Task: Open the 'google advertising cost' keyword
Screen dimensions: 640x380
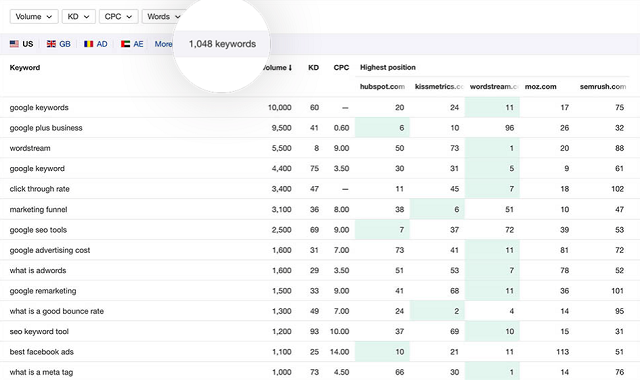Action: click(x=50, y=250)
